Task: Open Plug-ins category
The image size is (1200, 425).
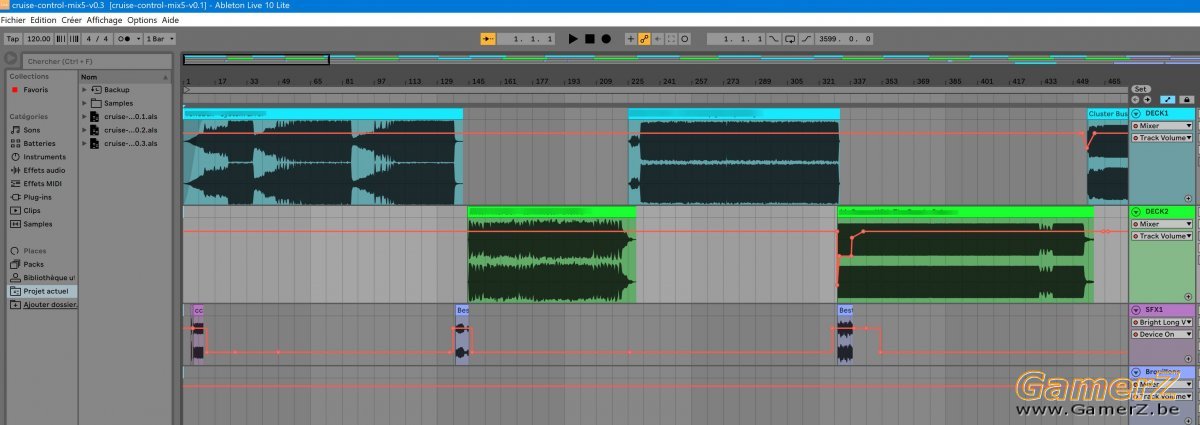Action: coord(37,197)
